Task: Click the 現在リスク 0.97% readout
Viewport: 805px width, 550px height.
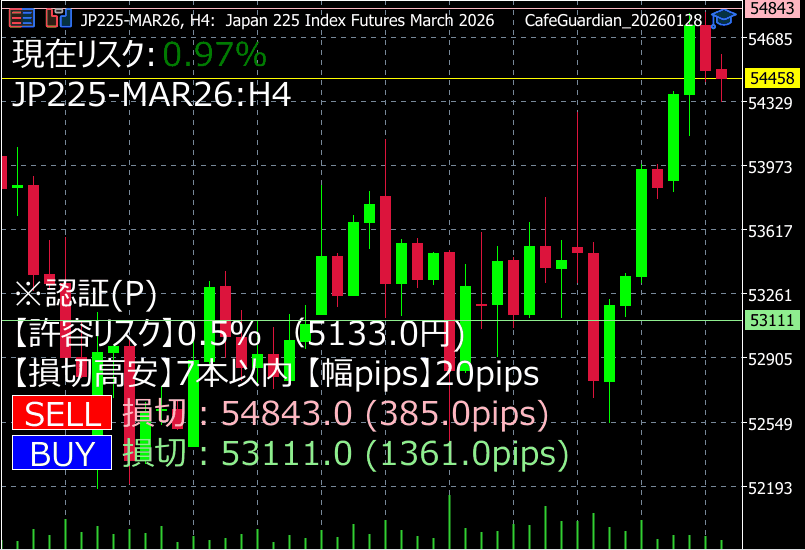Action: pyautogui.click(x=139, y=55)
